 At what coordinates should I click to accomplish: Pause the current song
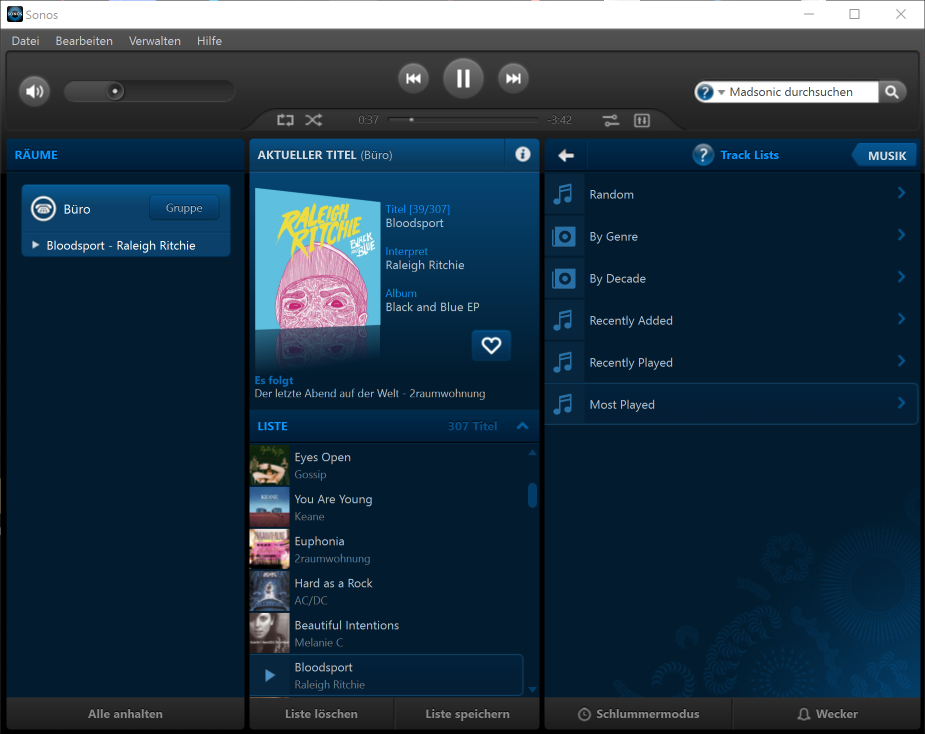(463, 79)
